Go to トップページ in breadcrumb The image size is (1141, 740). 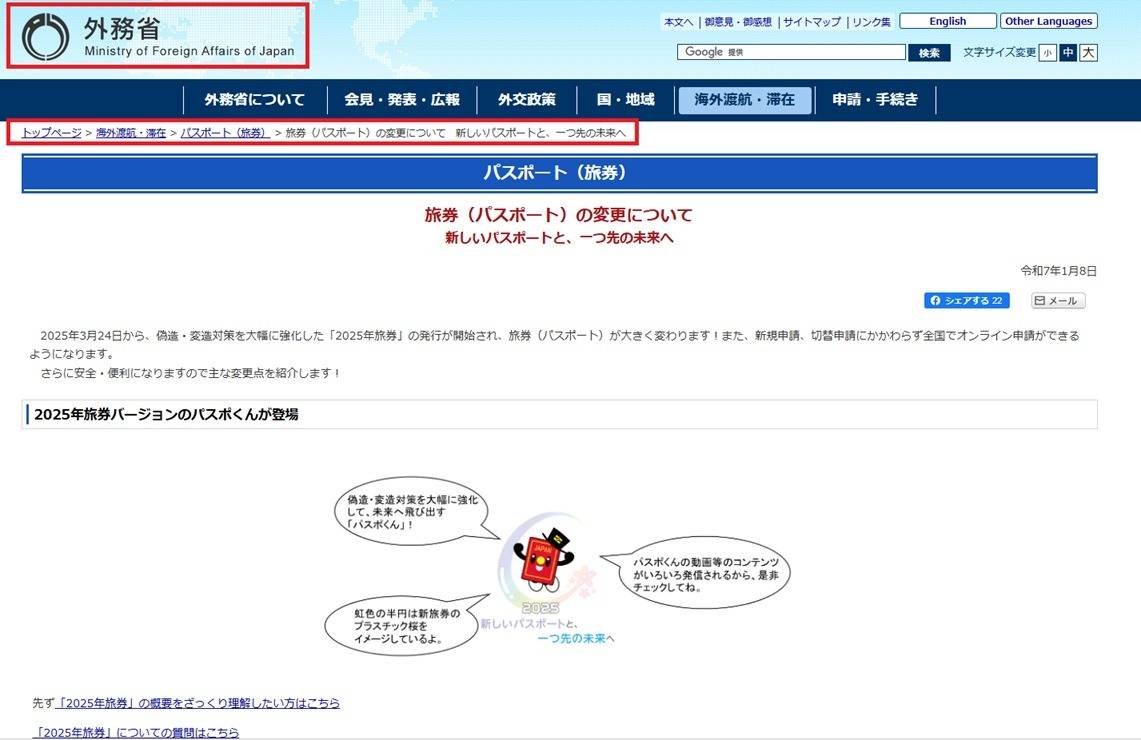tap(52, 133)
